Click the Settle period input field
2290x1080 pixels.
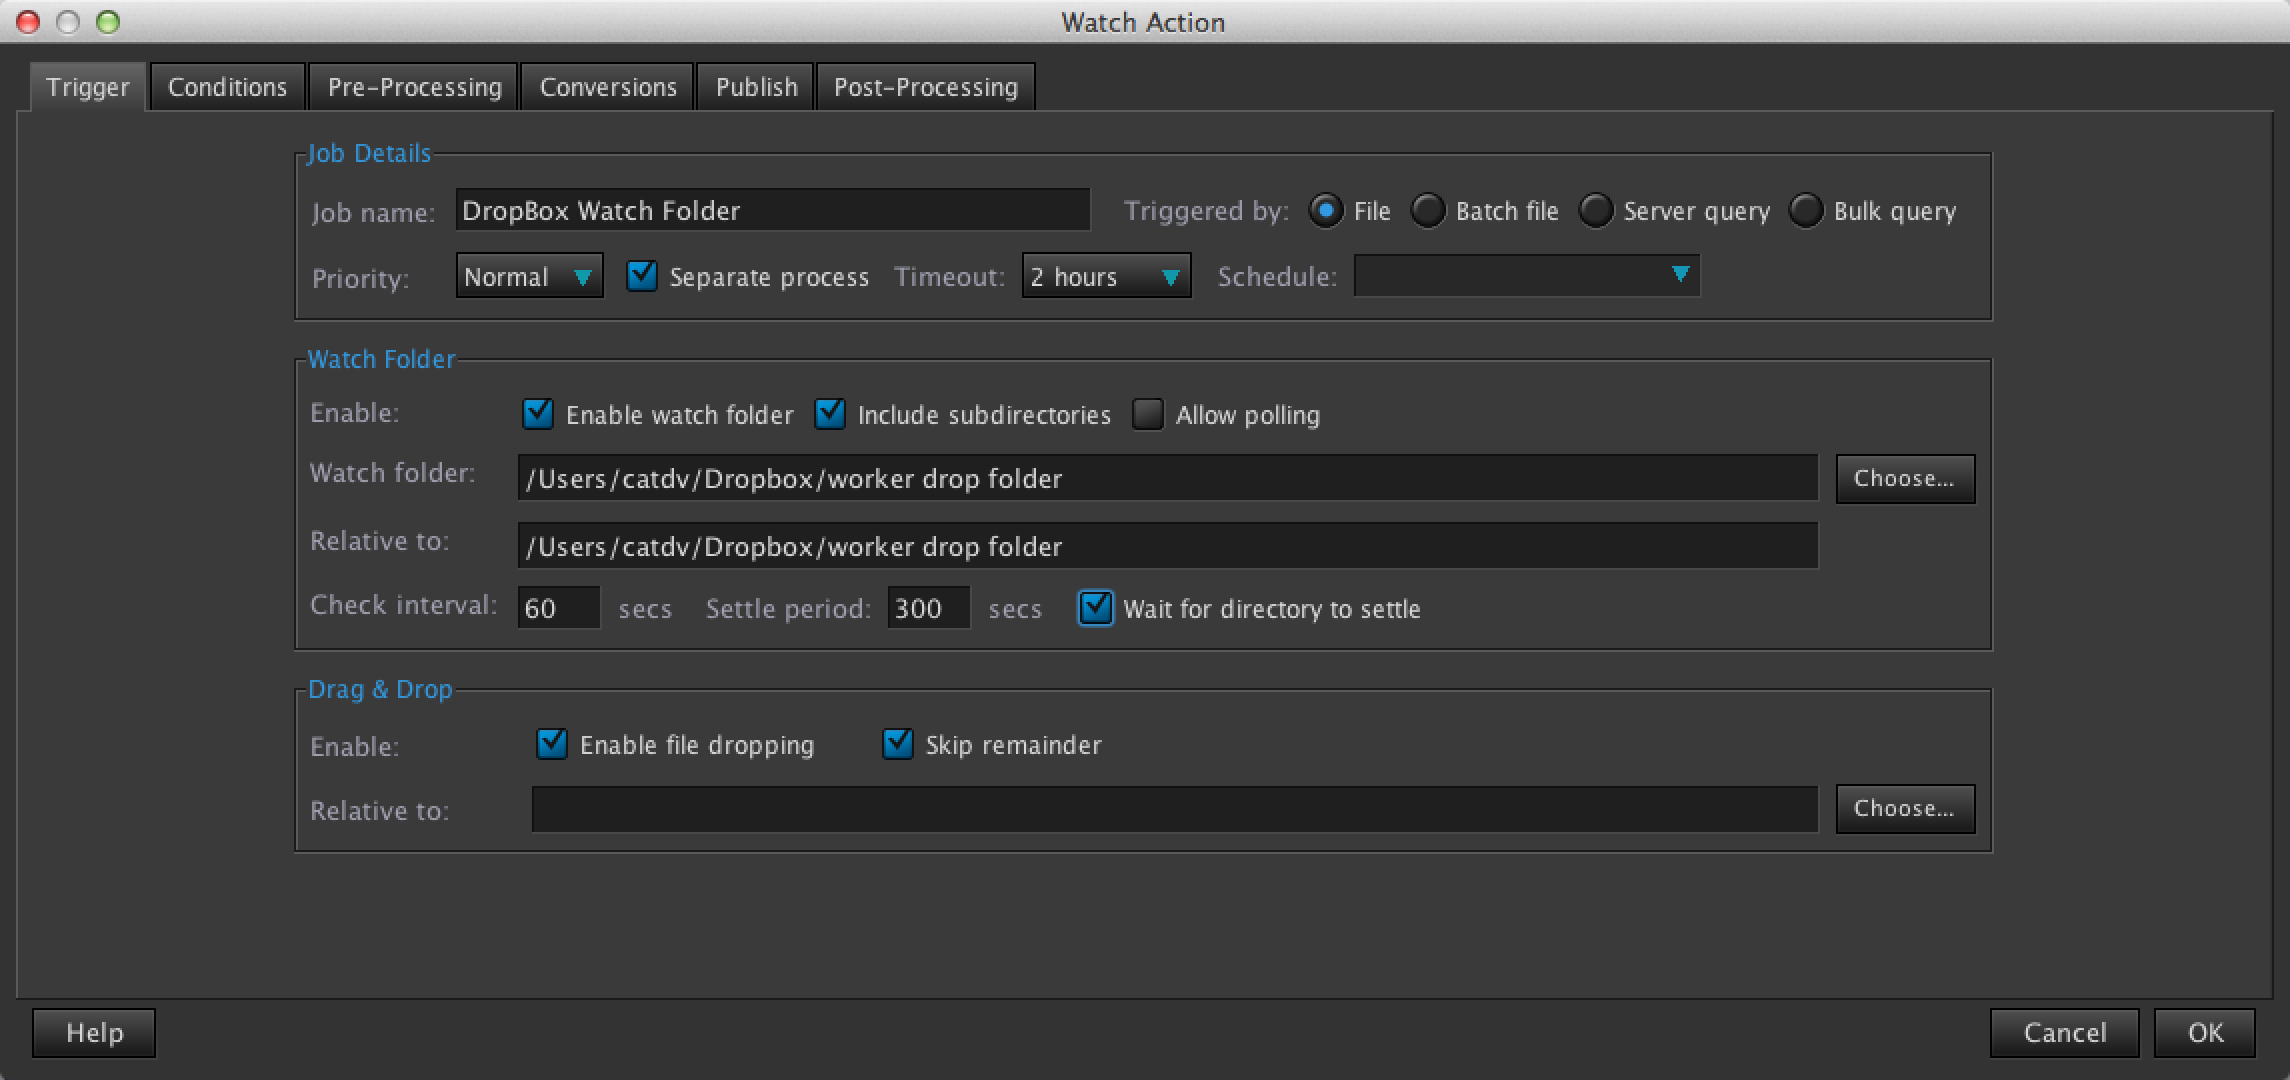pyautogui.click(x=928, y=608)
